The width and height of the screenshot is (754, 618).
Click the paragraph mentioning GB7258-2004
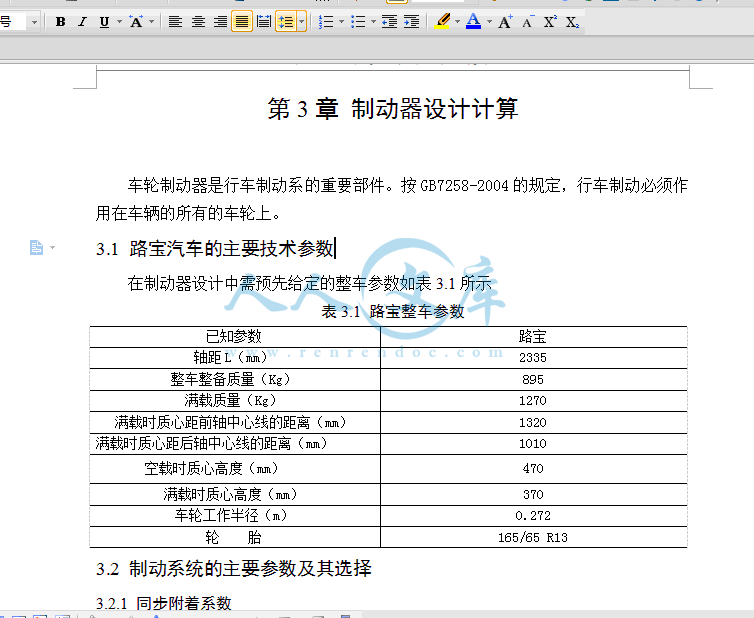(x=392, y=199)
